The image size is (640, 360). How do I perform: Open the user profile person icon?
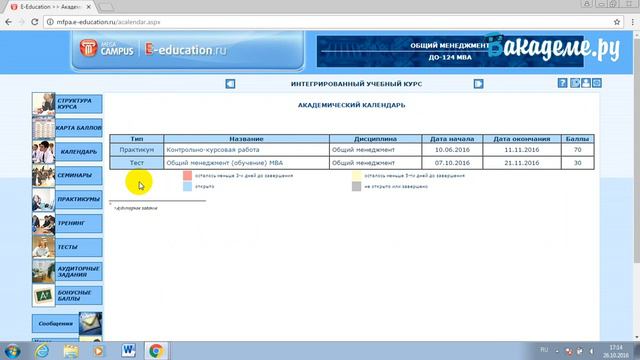coord(586,83)
